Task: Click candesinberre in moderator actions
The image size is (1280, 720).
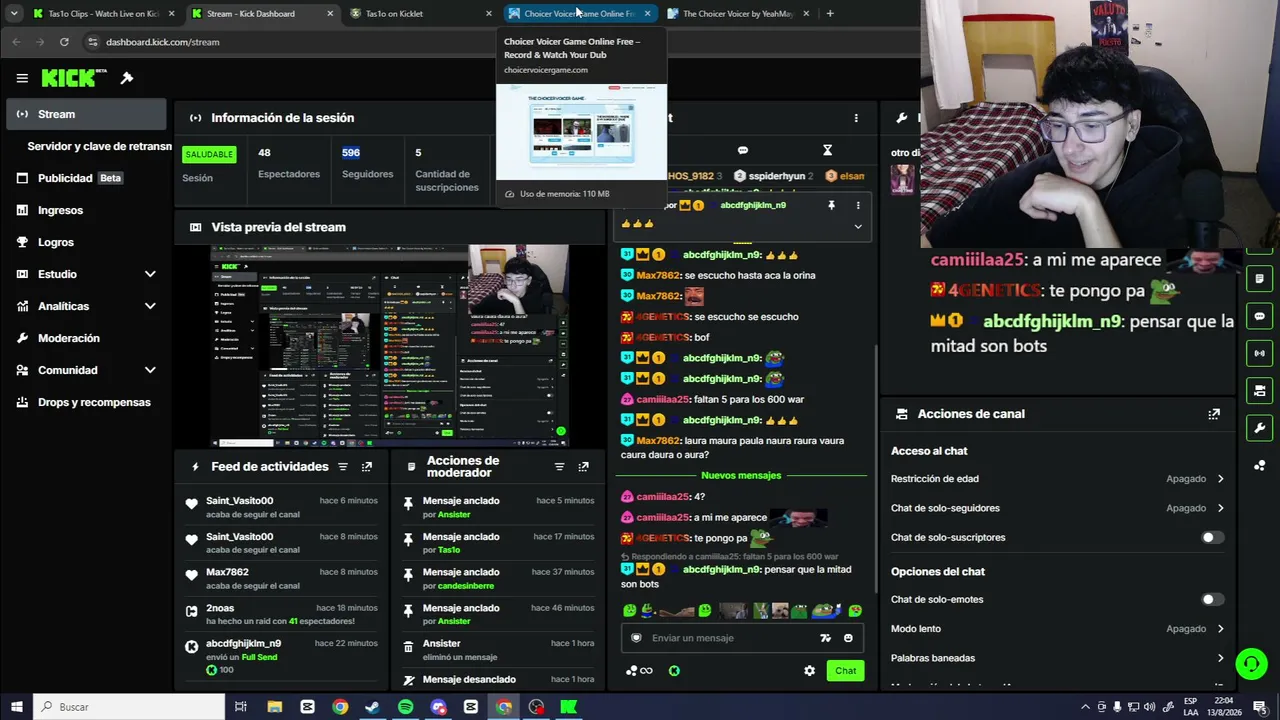Action: click(x=466, y=585)
